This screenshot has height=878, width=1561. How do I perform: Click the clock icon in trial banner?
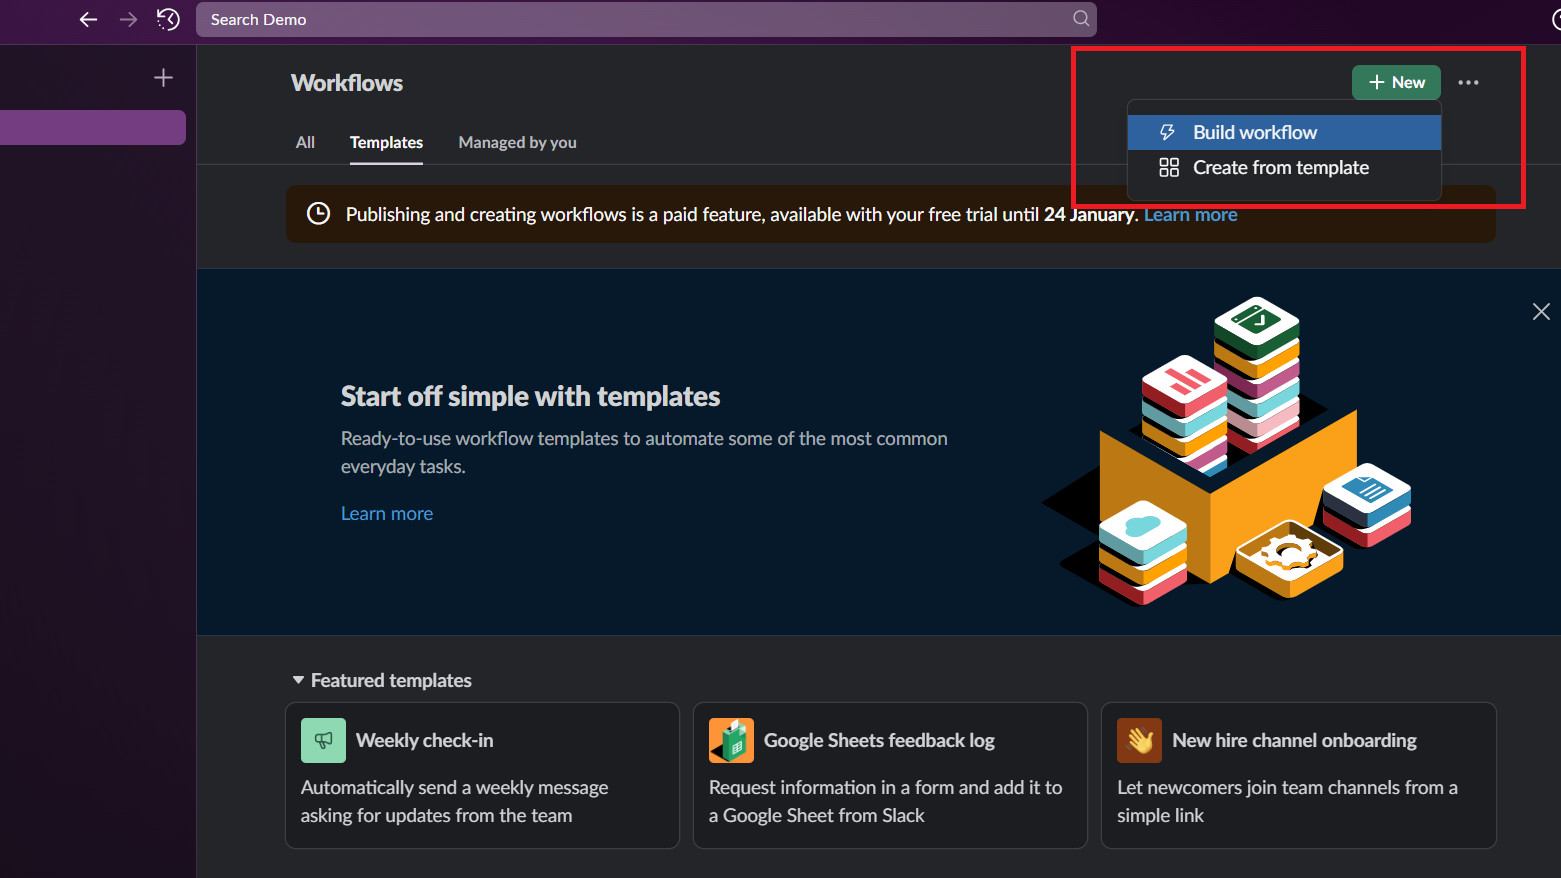tap(318, 213)
